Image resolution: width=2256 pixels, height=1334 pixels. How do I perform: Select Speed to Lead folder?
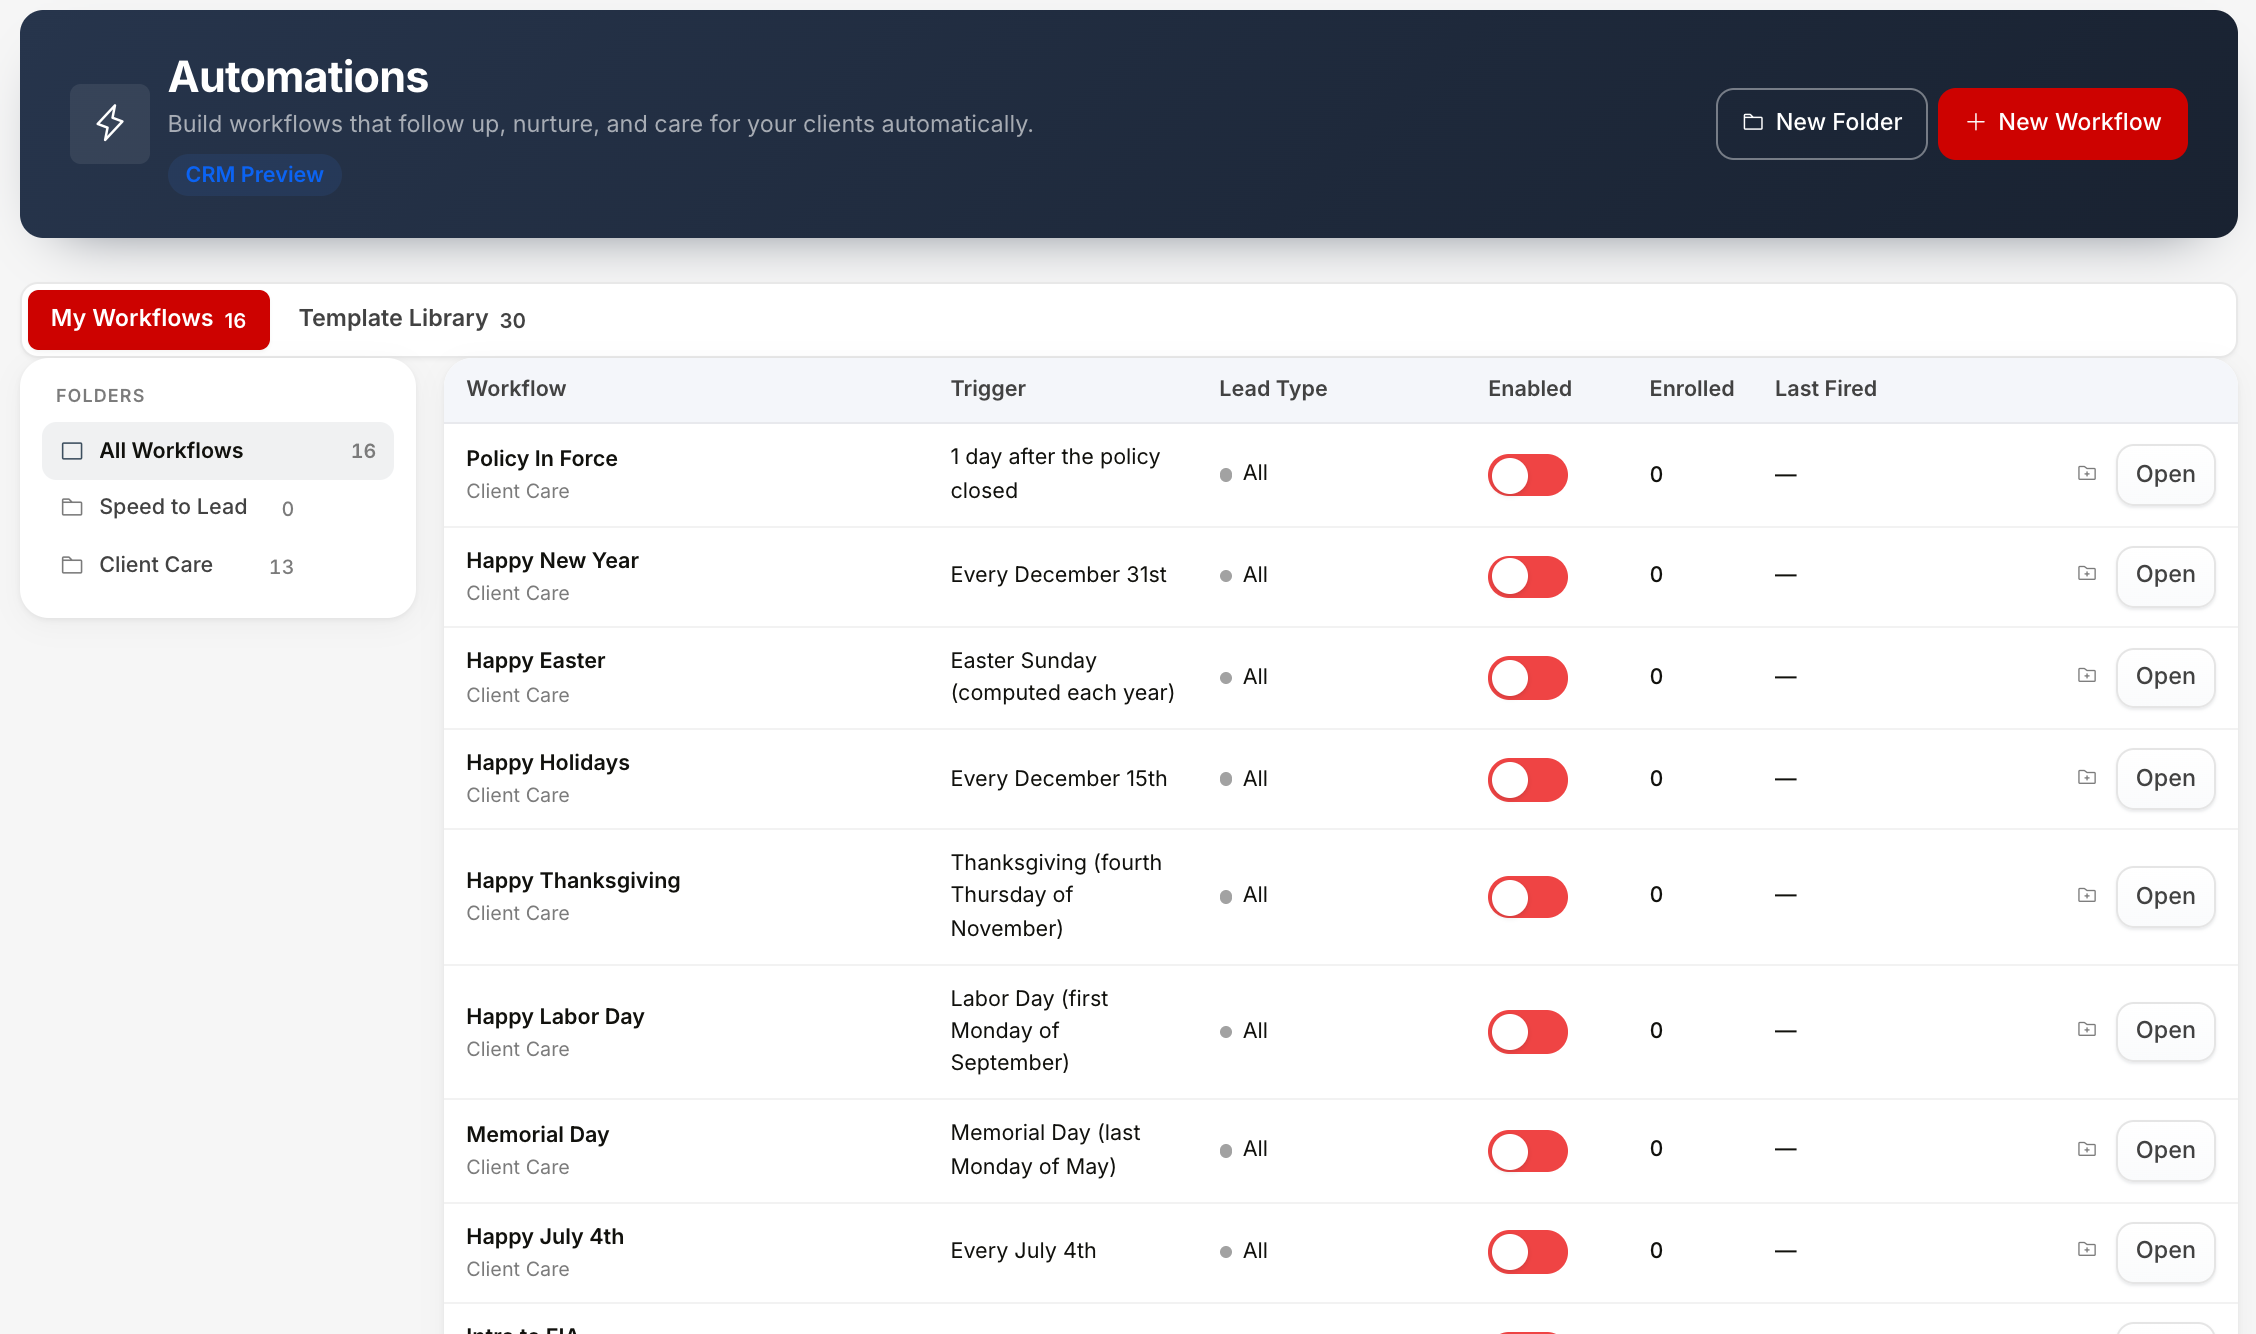(x=218, y=507)
